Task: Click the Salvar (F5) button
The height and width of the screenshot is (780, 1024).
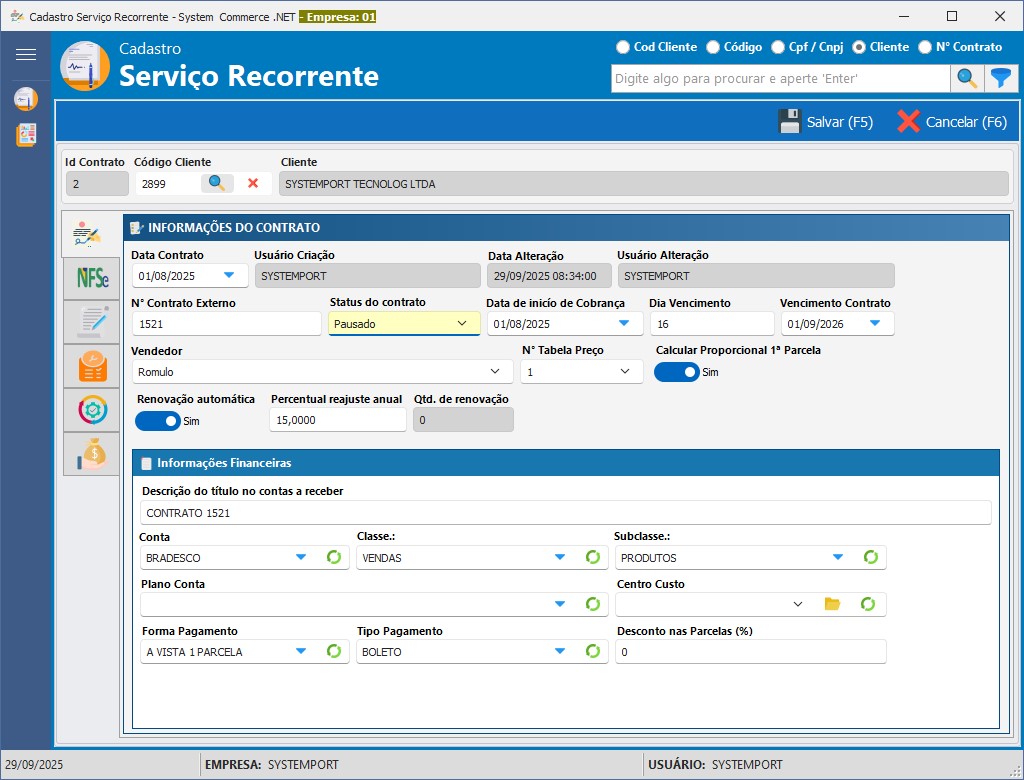Action: (826, 122)
